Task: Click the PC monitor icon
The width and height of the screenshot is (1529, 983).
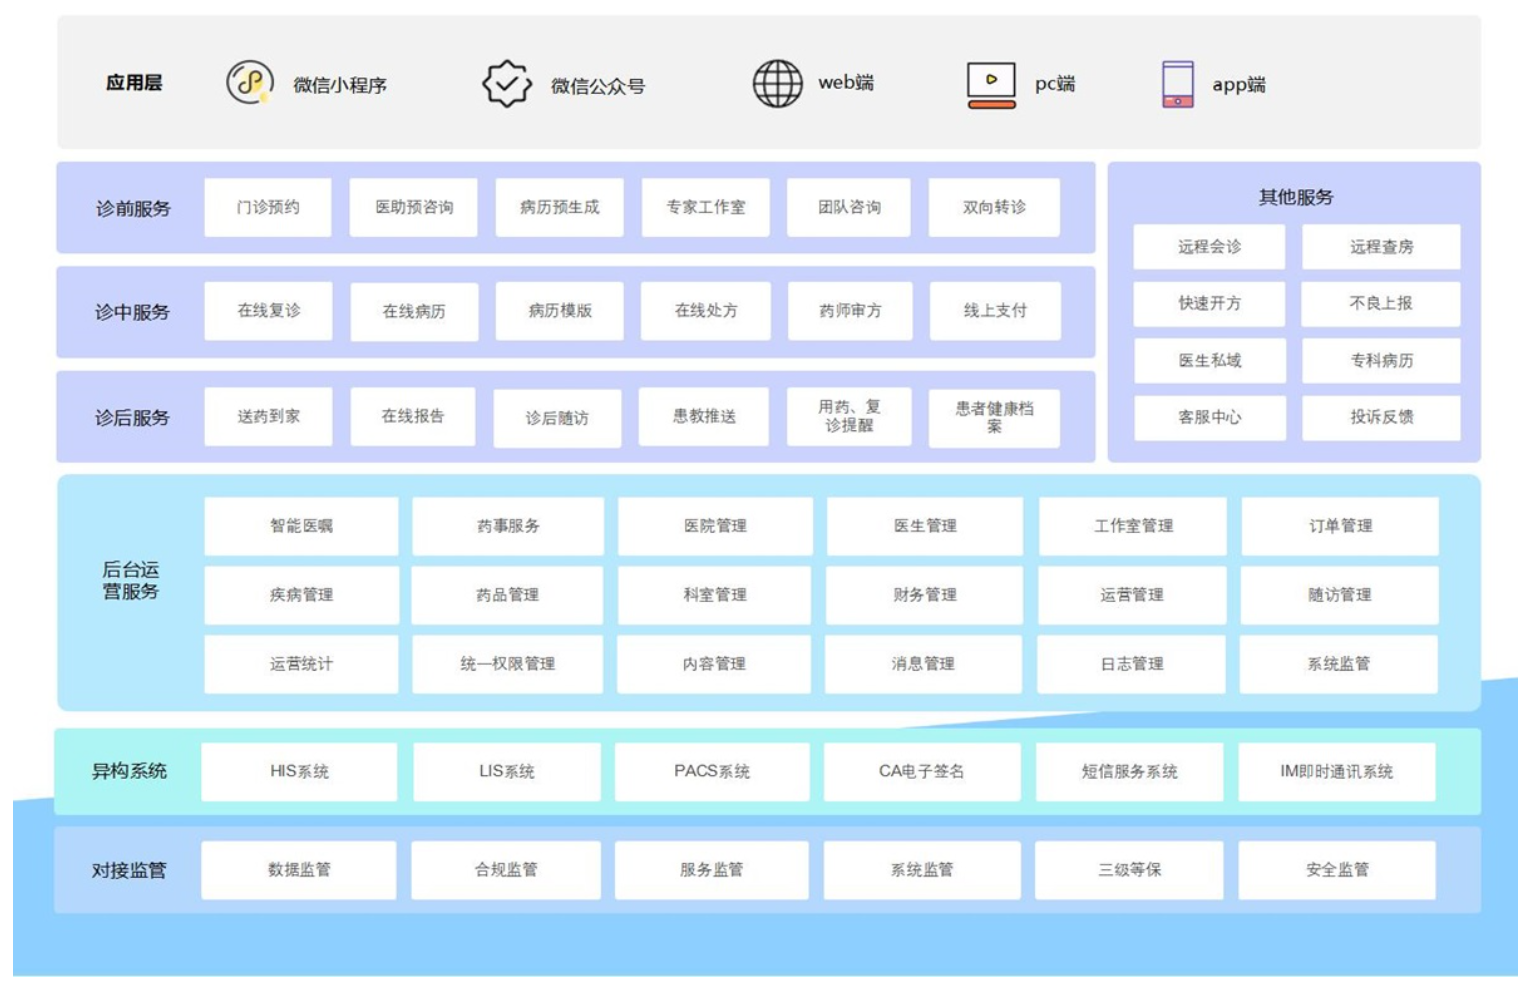Action: (991, 84)
